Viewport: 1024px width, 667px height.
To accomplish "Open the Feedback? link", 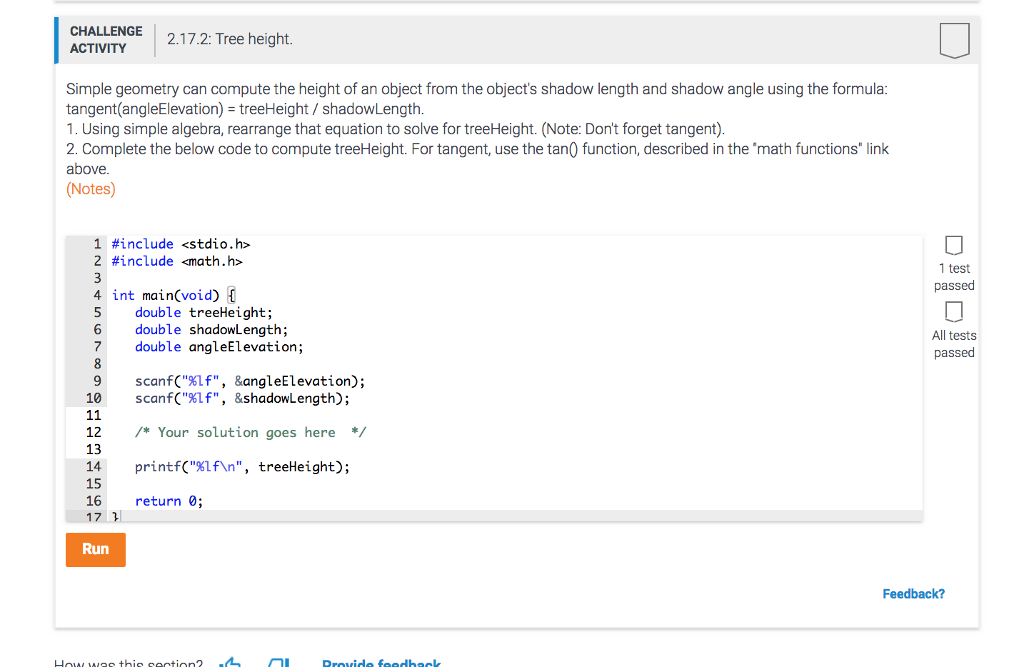I will point(913,594).
